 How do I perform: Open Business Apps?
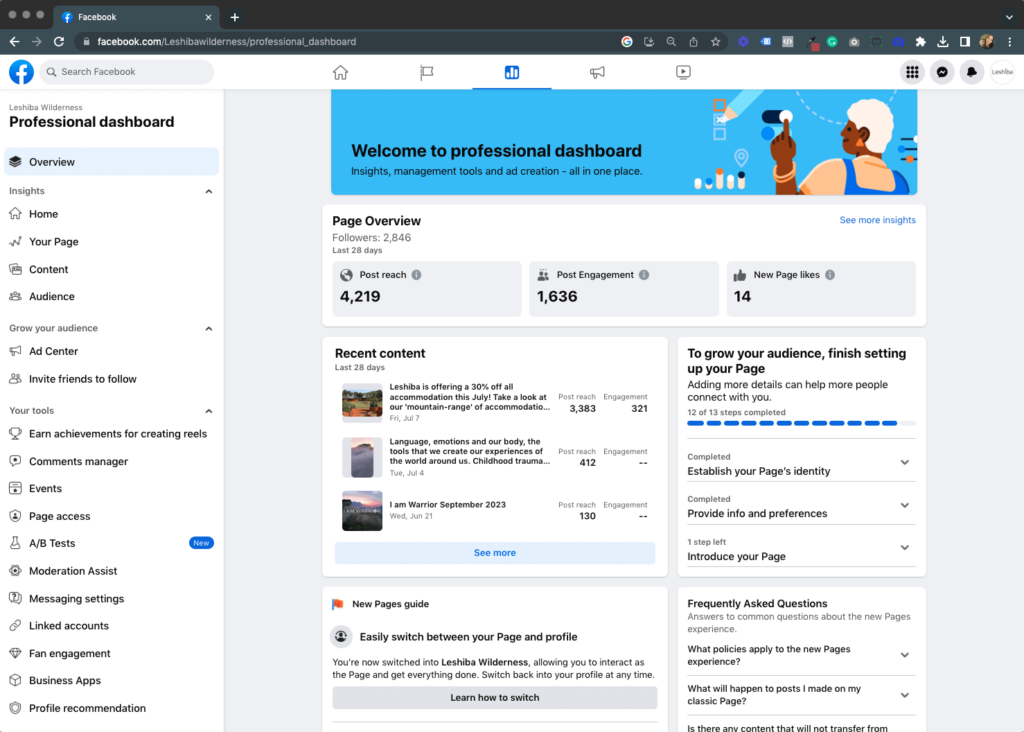(x=112, y=680)
